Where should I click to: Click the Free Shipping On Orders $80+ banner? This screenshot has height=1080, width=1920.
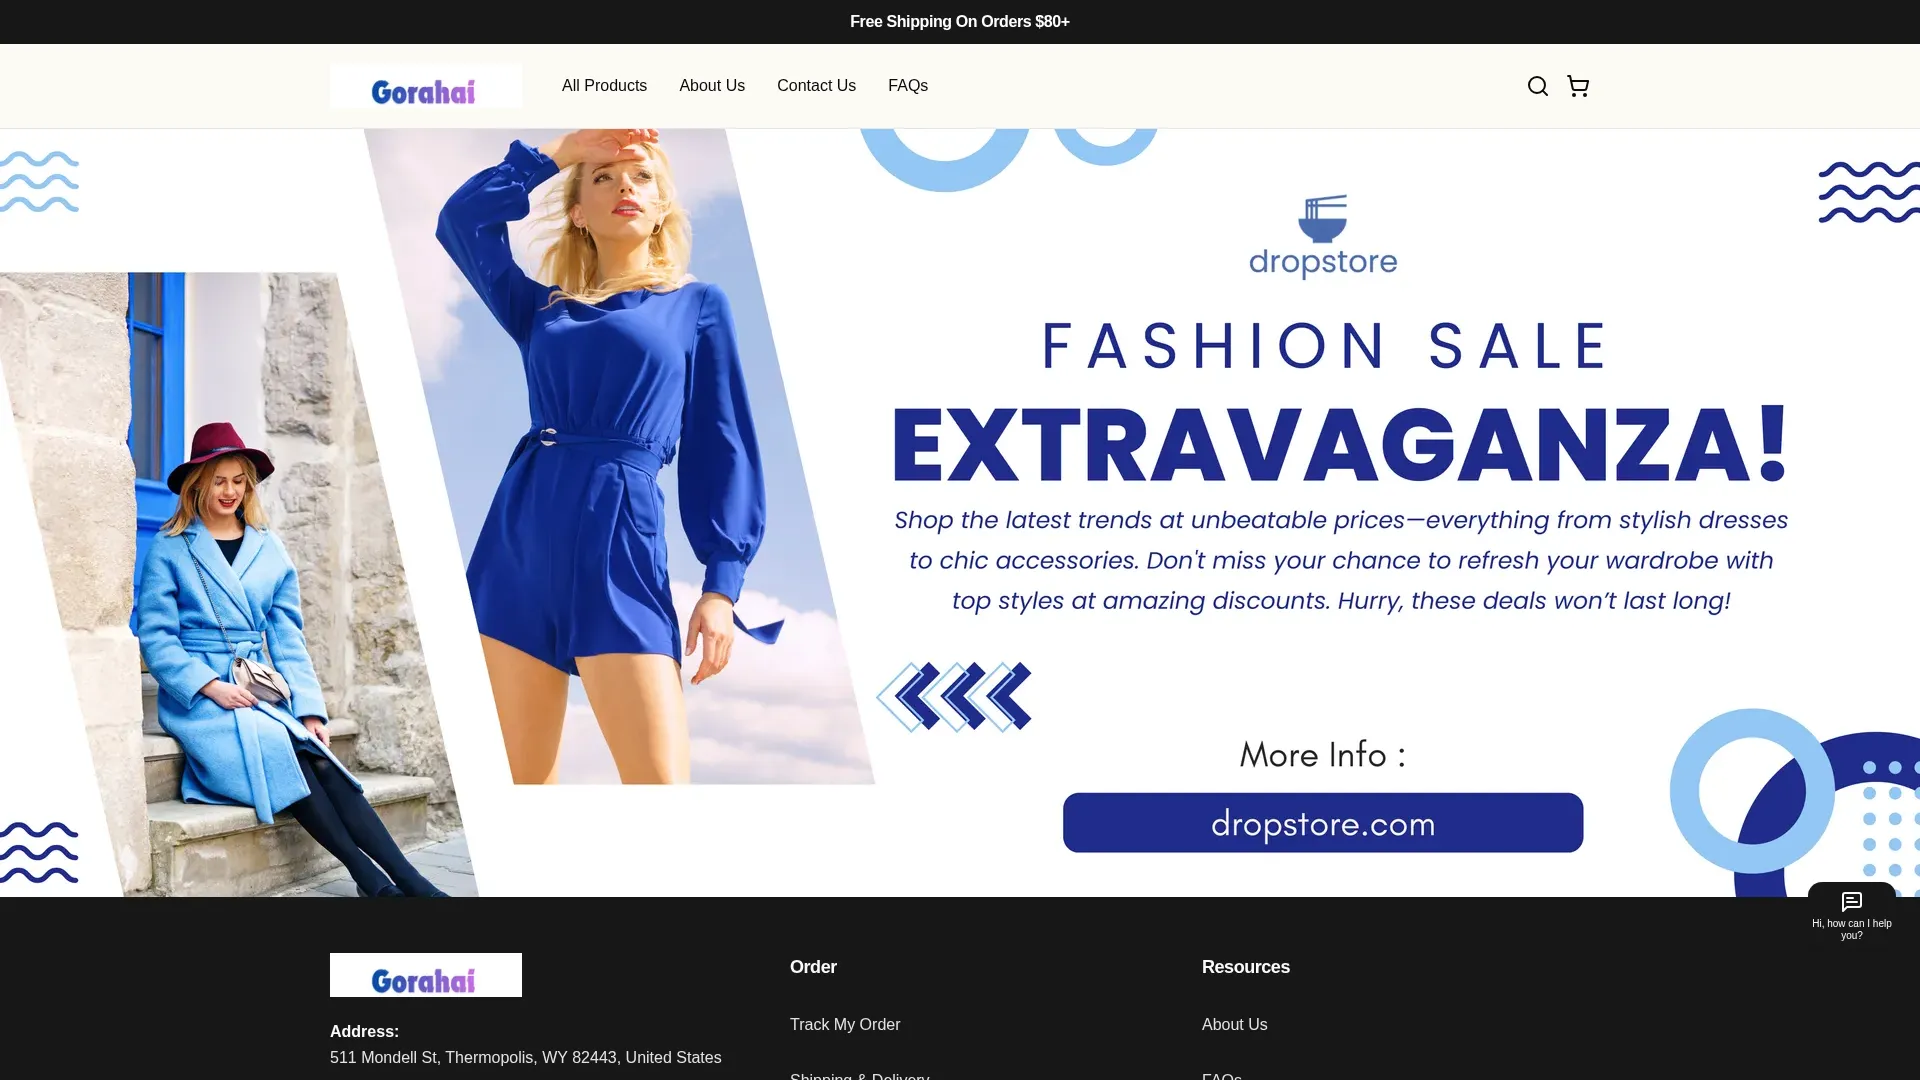960,22
